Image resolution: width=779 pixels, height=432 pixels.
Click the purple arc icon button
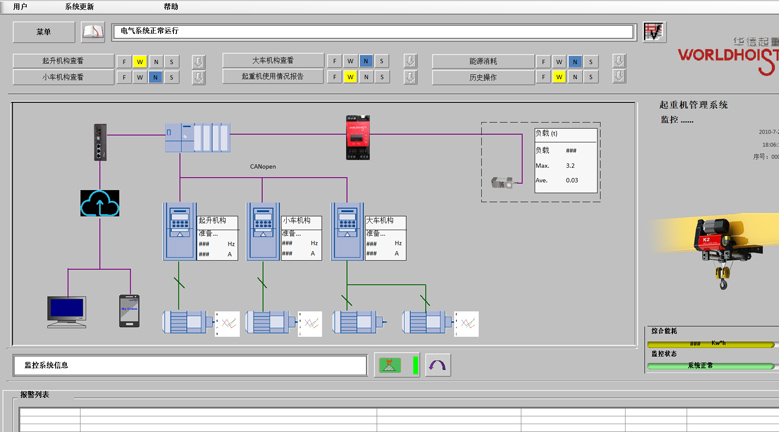pos(438,365)
